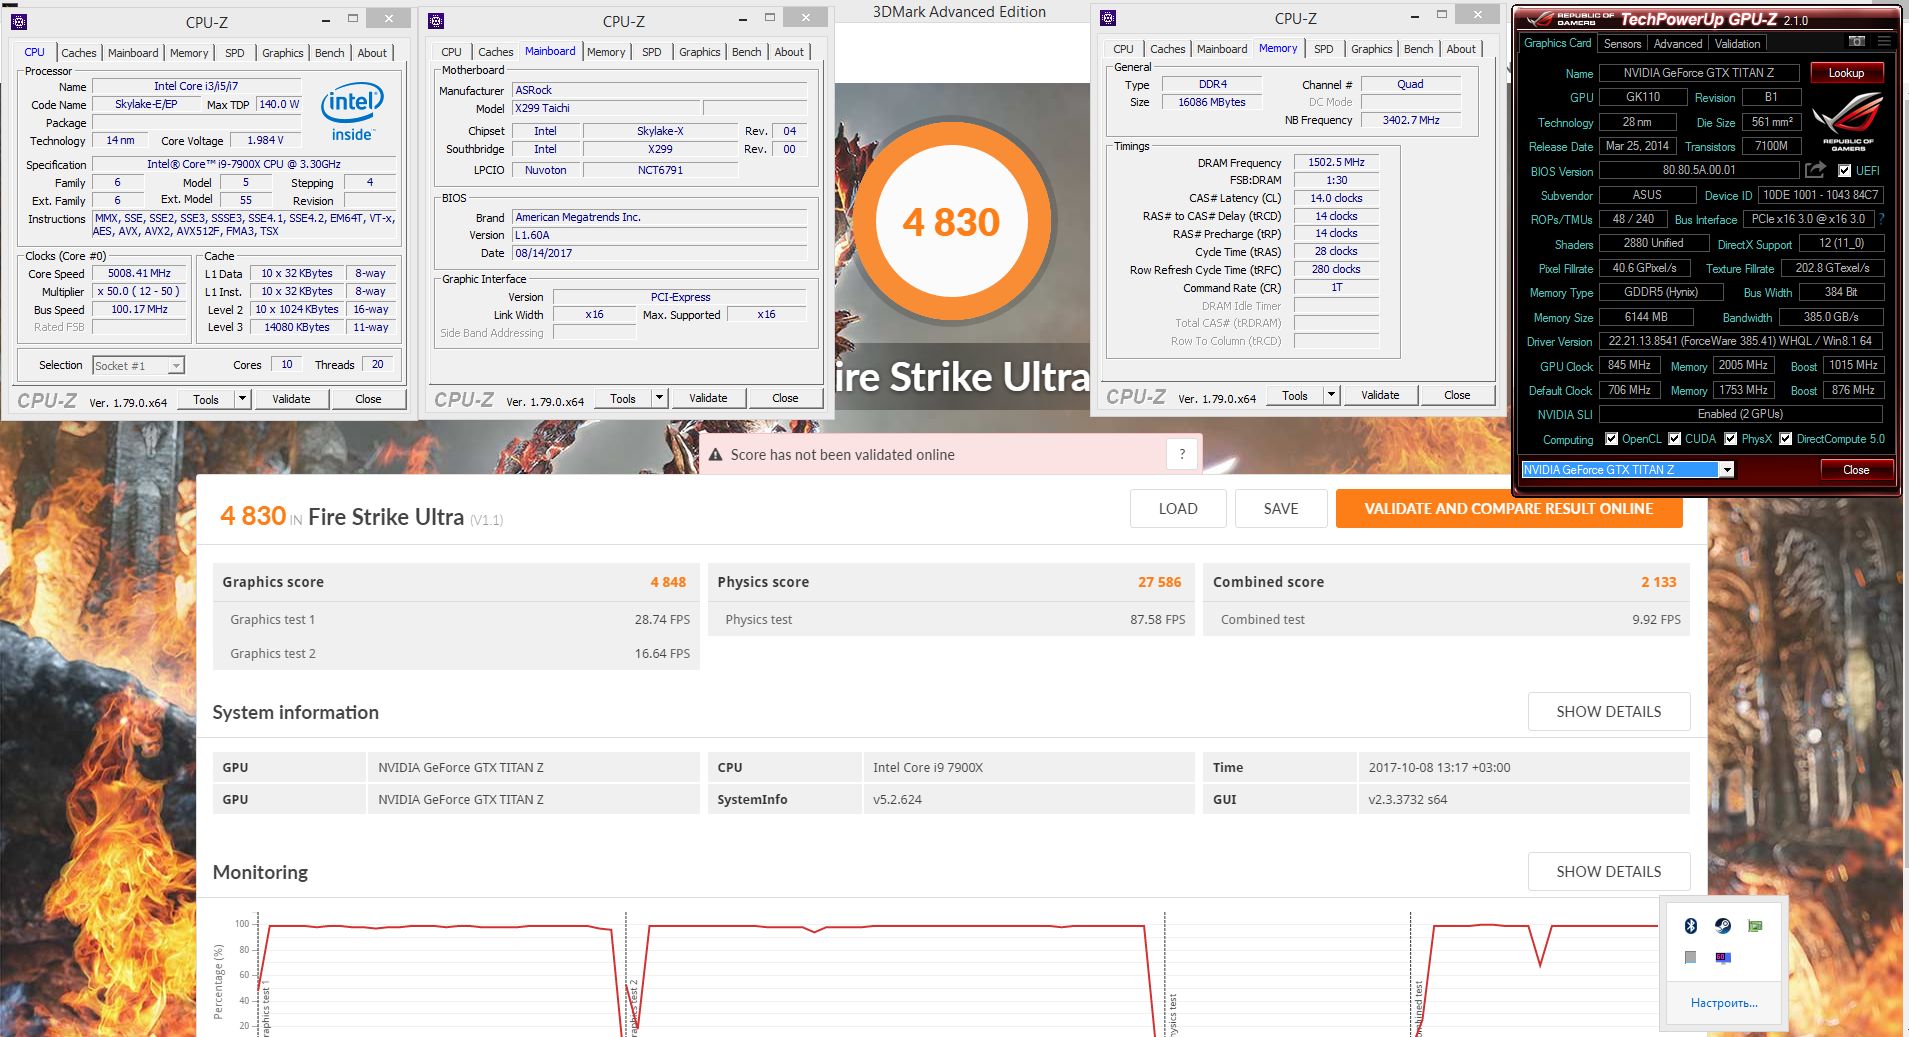
Task: Click the DRAM Frequency value 1502.5 MHz
Action: pos(1336,162)
